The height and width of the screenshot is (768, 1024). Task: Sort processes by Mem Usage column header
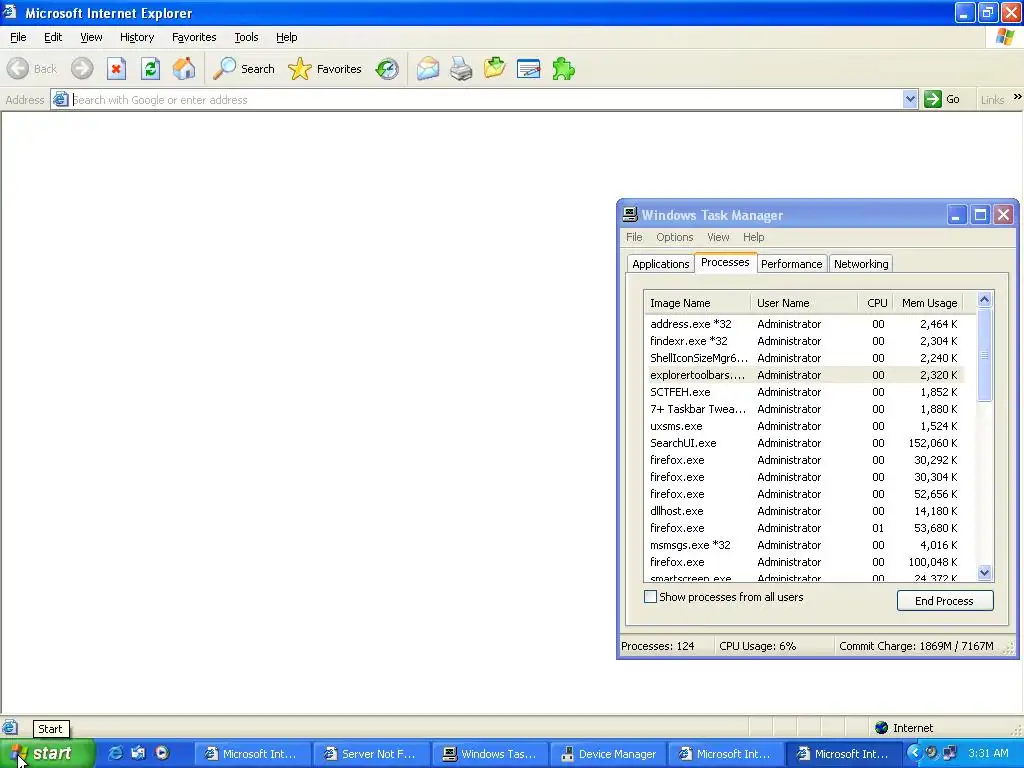[929, 303]
